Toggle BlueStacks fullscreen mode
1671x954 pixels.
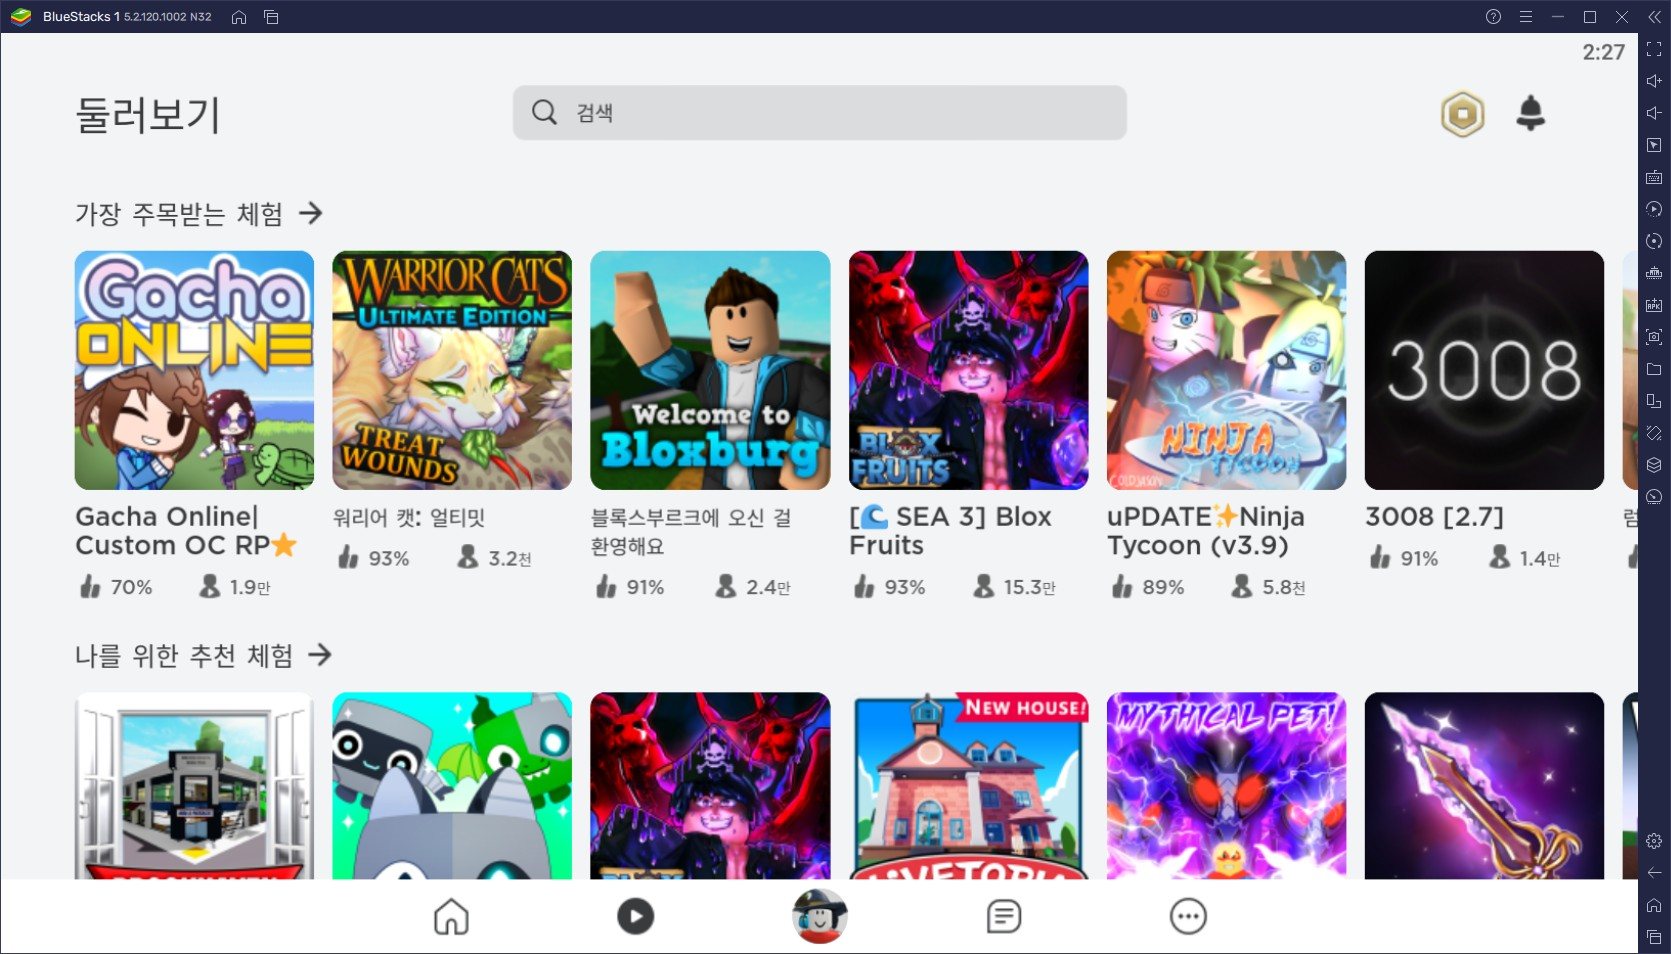(x=1654, y=49)
